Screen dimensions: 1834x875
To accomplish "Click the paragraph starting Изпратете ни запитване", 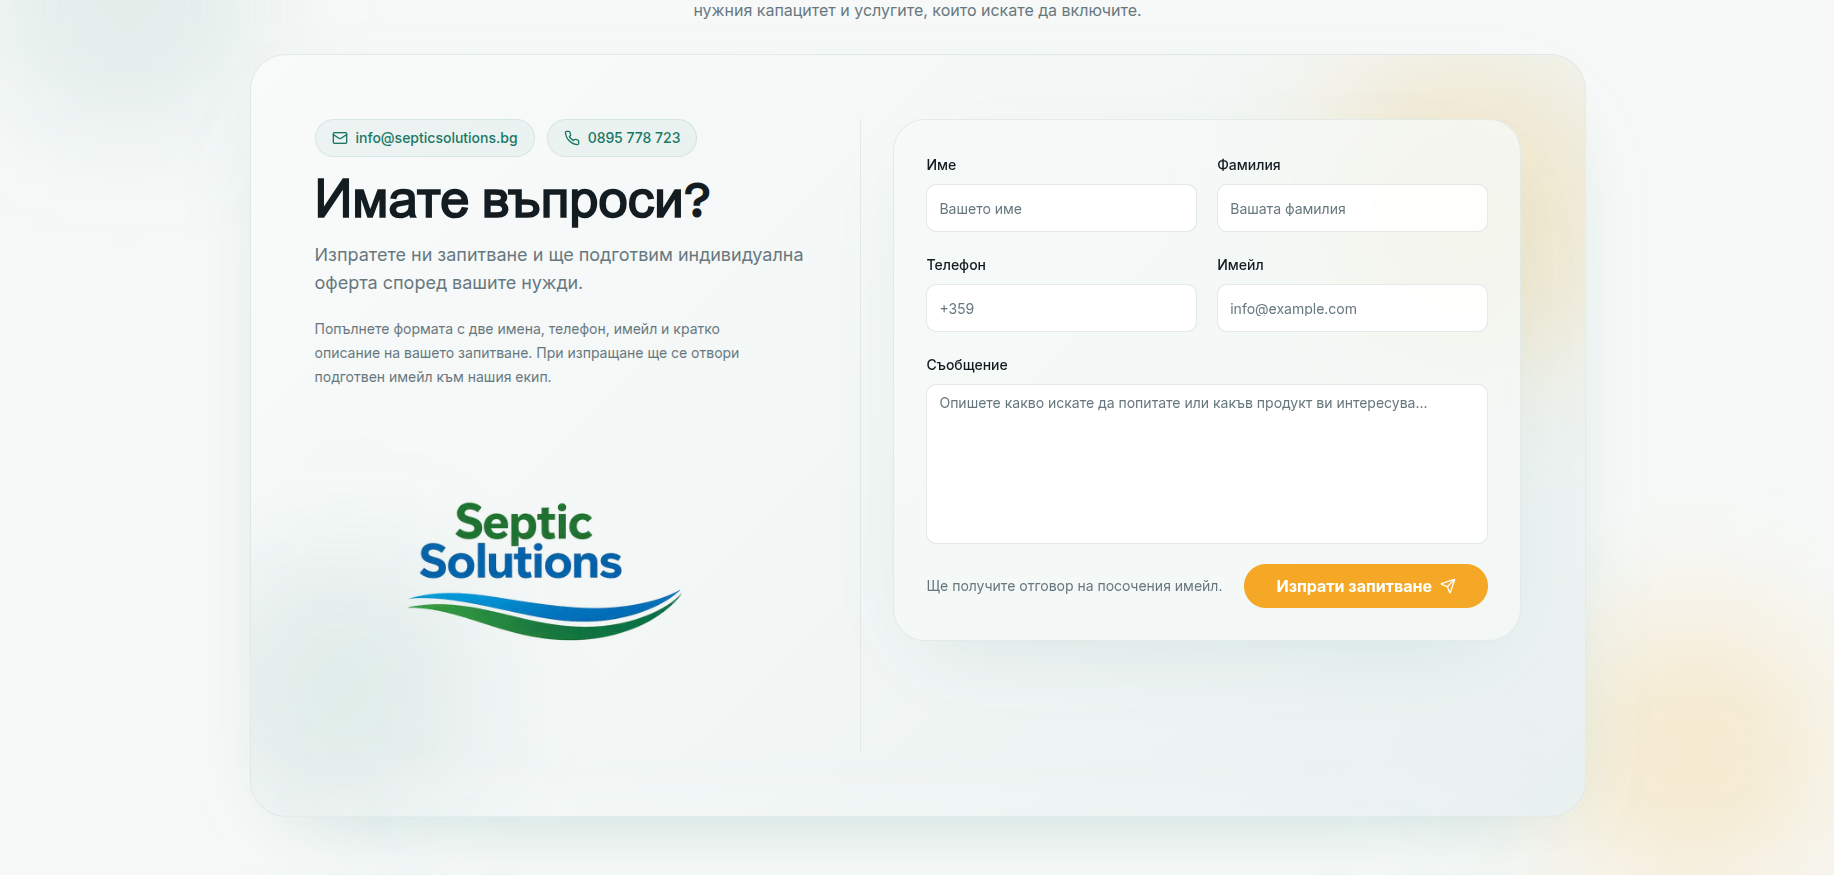I will click(559, 269).
